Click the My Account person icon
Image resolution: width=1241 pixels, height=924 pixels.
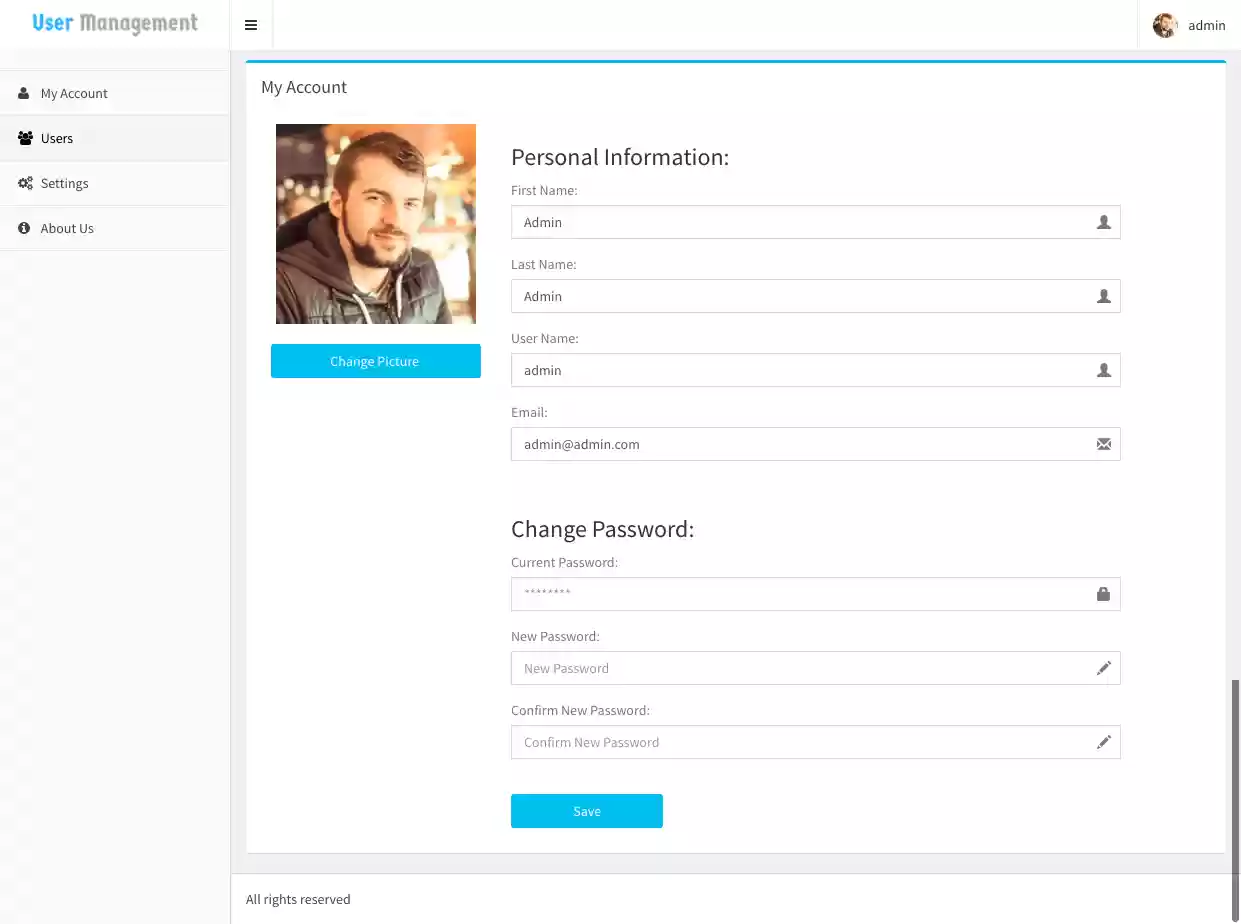(22, 93)
